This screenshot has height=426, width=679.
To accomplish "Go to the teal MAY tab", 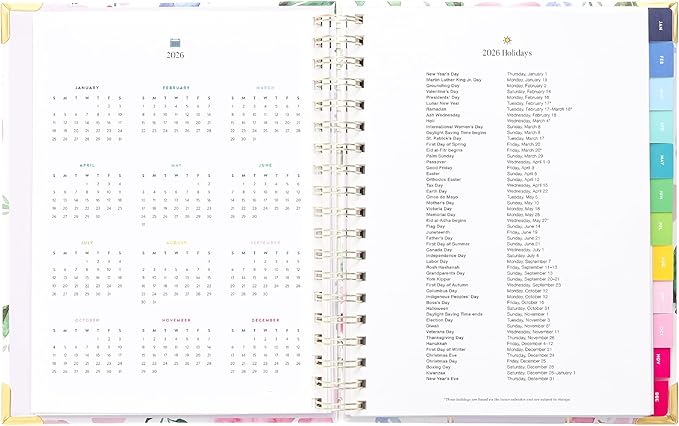I will click(661, 161).
